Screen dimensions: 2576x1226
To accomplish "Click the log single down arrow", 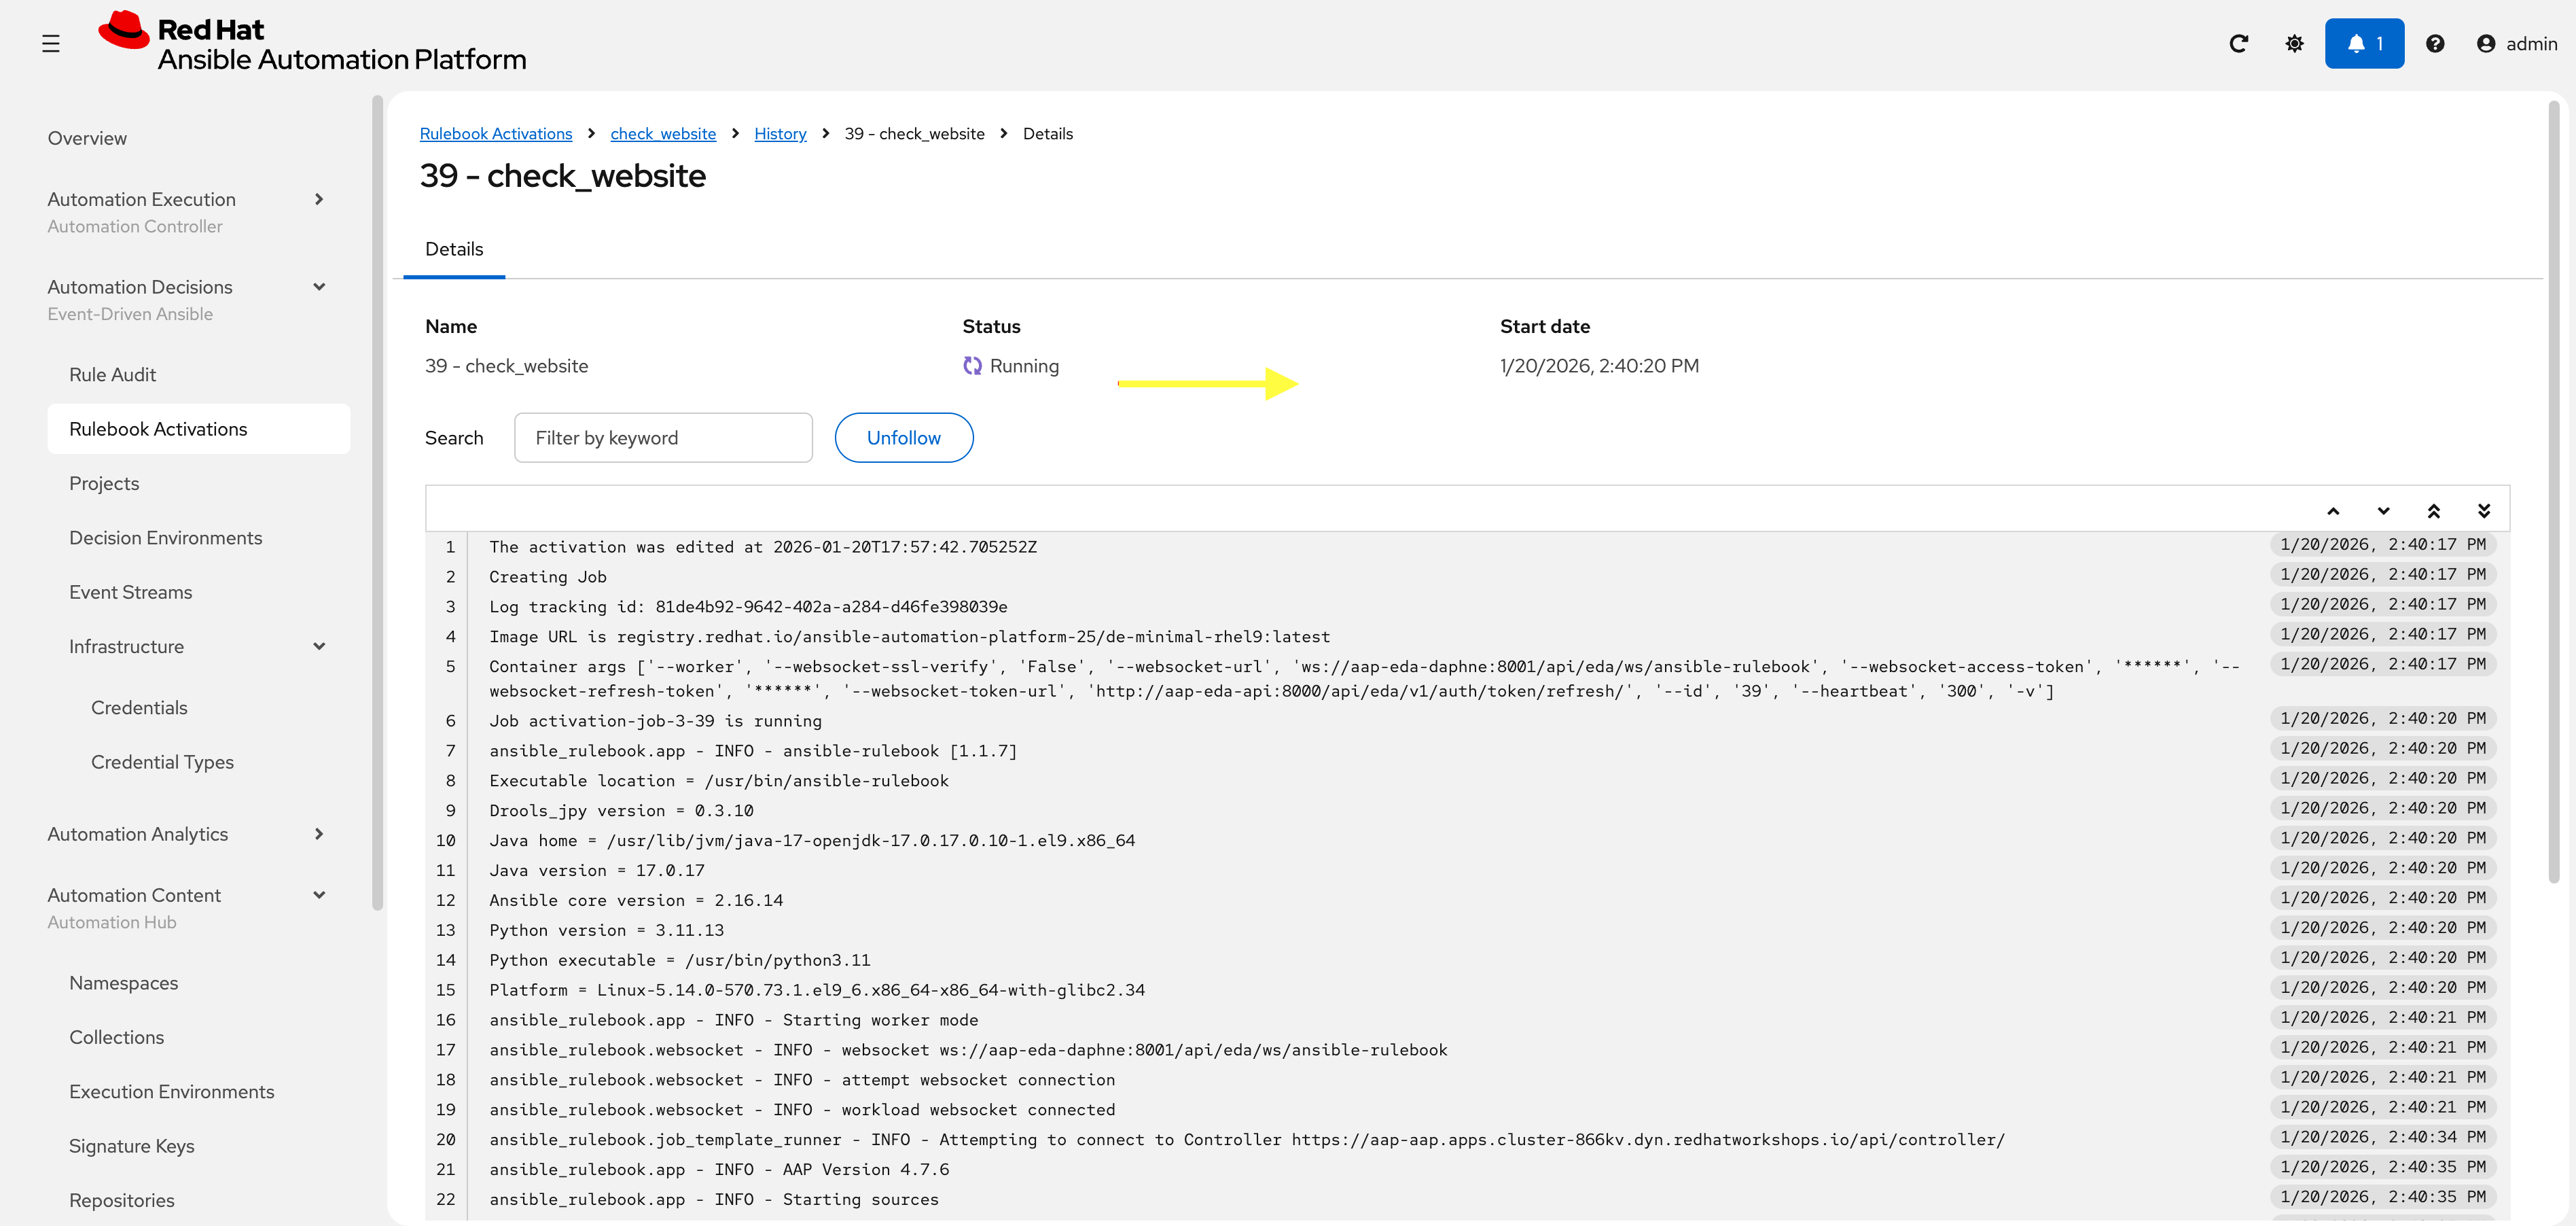I will [2383, 510].
